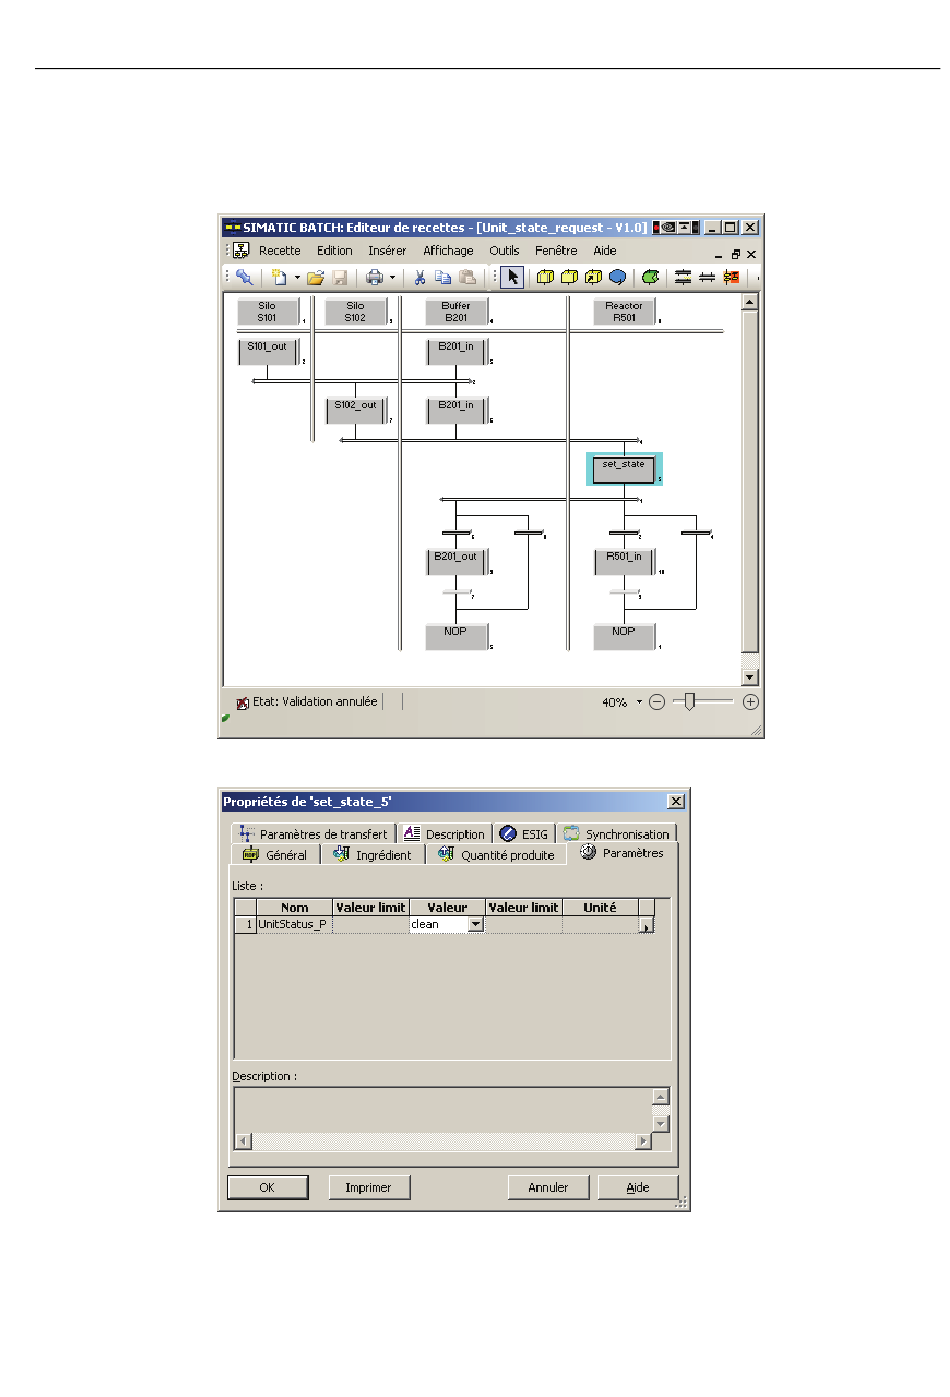
Task: Print the recipe using the printer icon
Action: (x=375, y=277)
